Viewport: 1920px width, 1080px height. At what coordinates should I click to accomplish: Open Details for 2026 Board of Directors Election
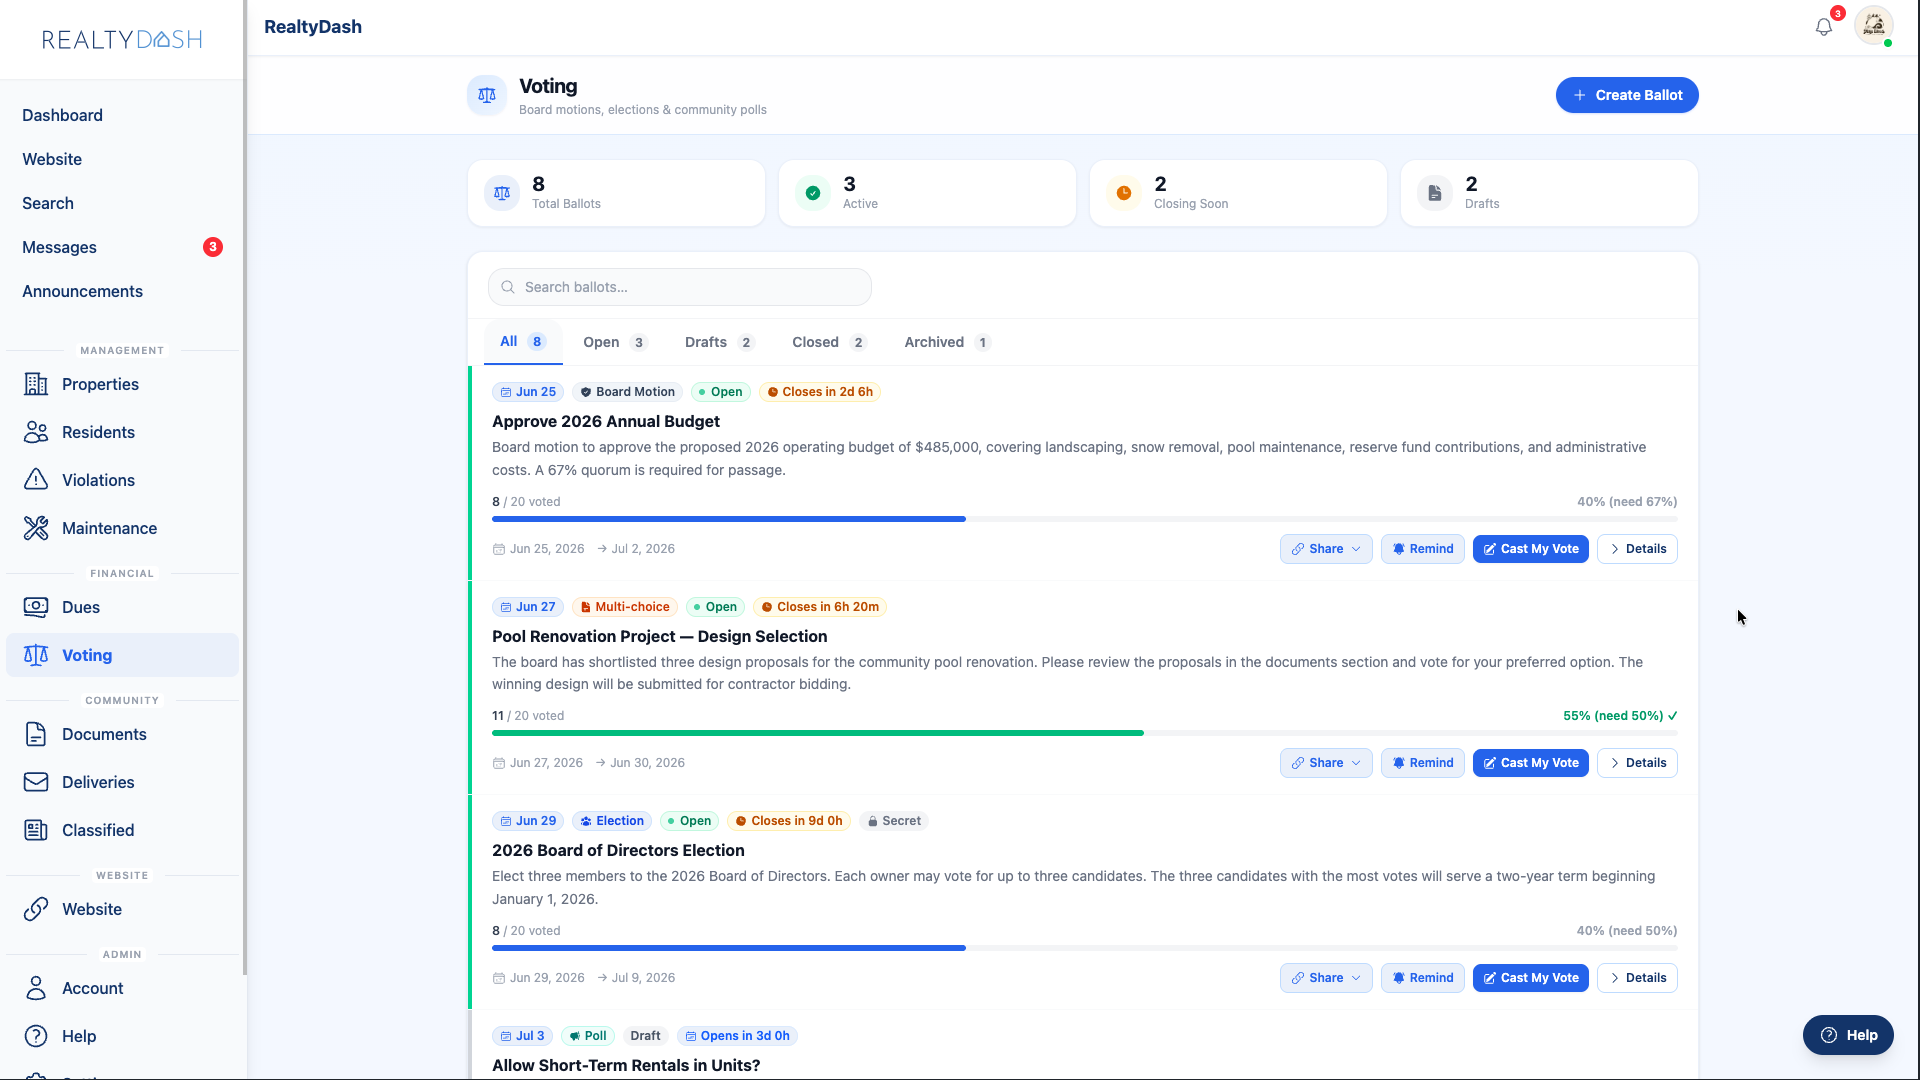click(1637, 978)
